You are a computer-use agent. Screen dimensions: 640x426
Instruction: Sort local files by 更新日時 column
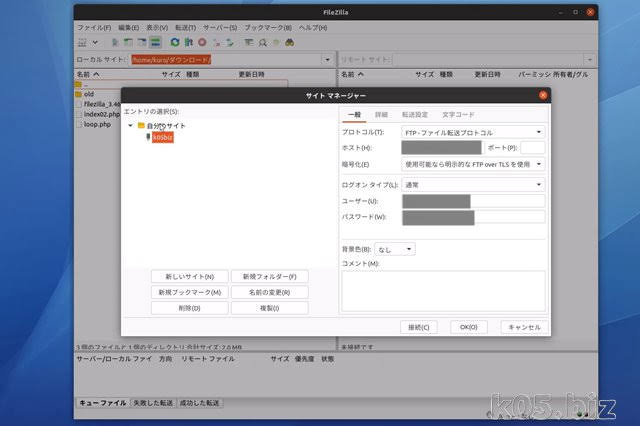251,74
